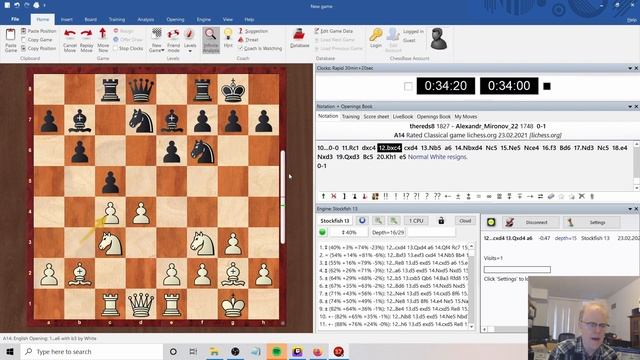Click the Settings chess piece icon
640x360 pixels.
pyautogui.click(x=570, y=222)
